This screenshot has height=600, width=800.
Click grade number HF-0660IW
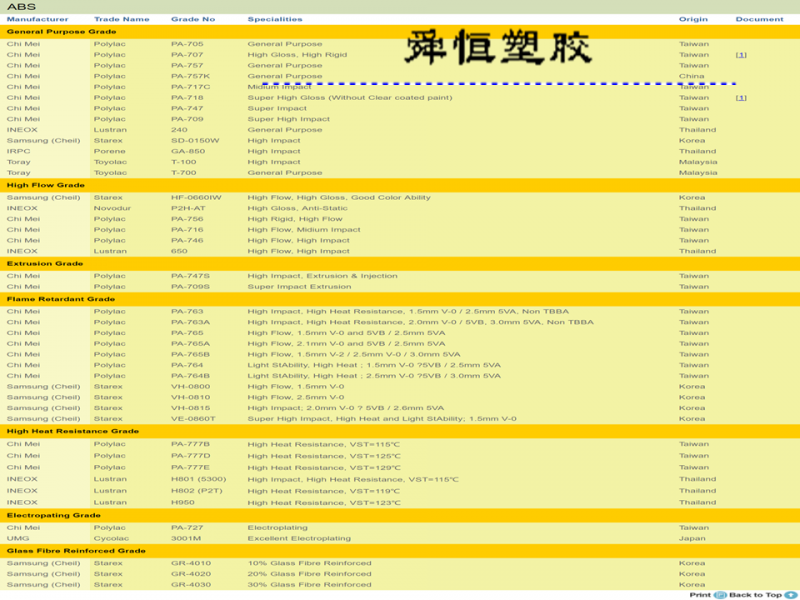click(x=196, y=197)
